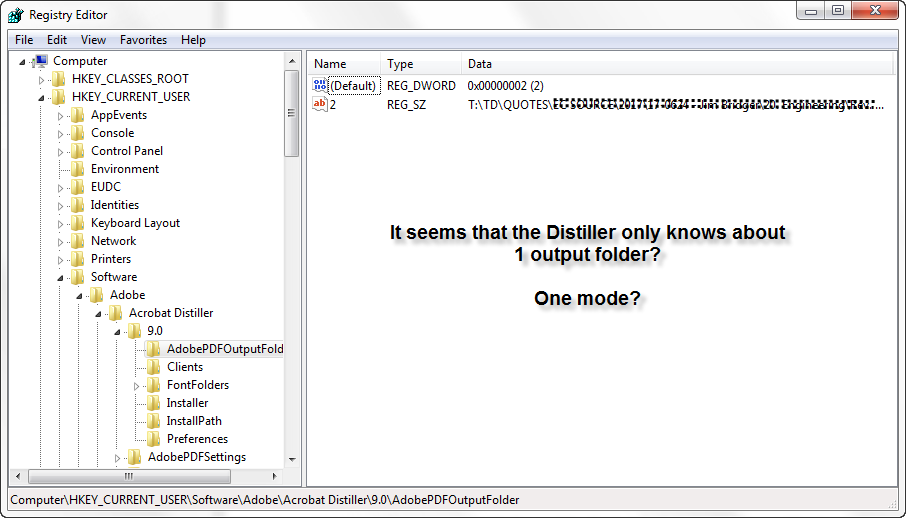Expand the Printers node
The image size is (906, 518).
click(60, 260)
